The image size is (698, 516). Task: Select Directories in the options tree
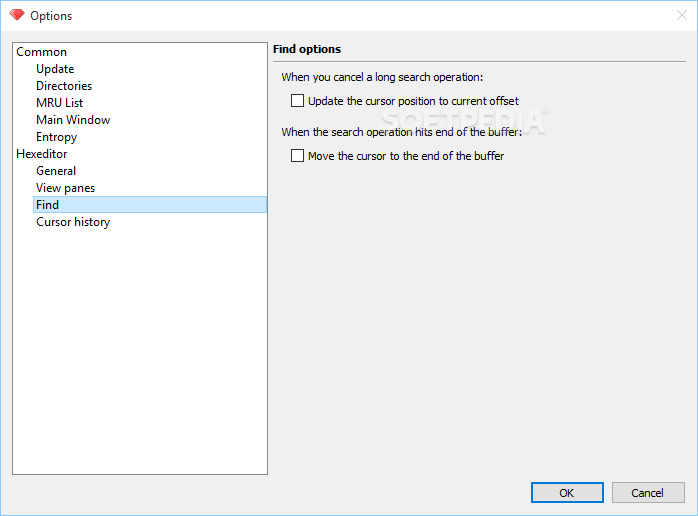pos(64,86)
